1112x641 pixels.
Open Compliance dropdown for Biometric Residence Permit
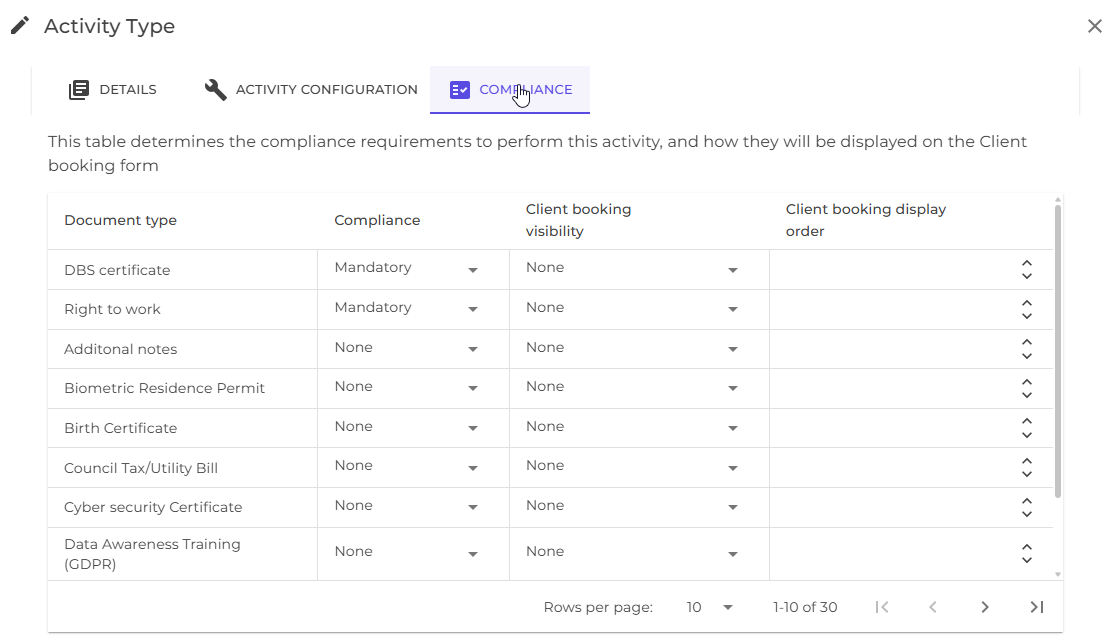[406, 388]
